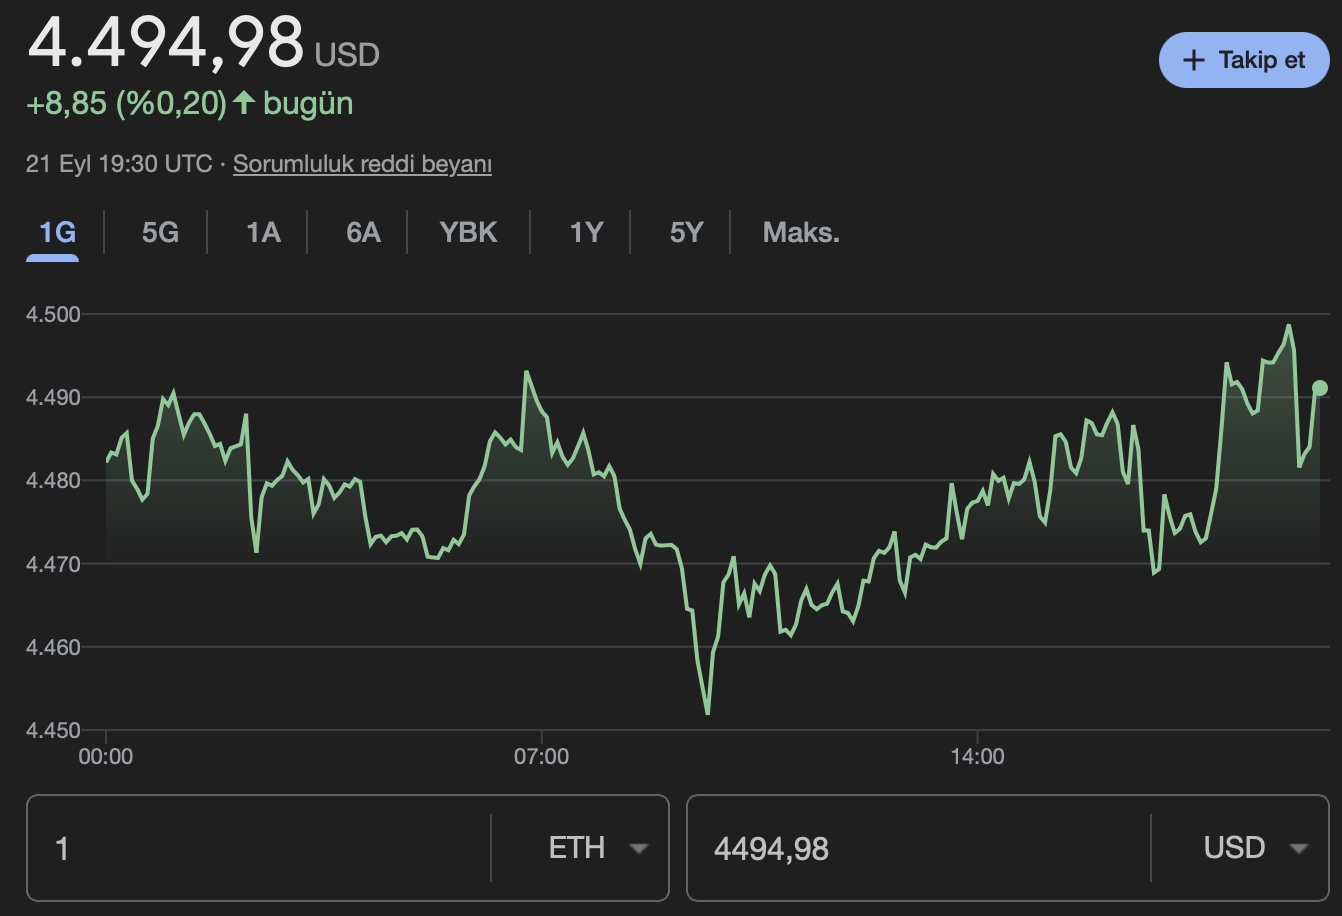Image resolution: width=1342 pixels, height=916 pixels.
Task: Show the 5Y time range chart
Action: pos(686,232)
